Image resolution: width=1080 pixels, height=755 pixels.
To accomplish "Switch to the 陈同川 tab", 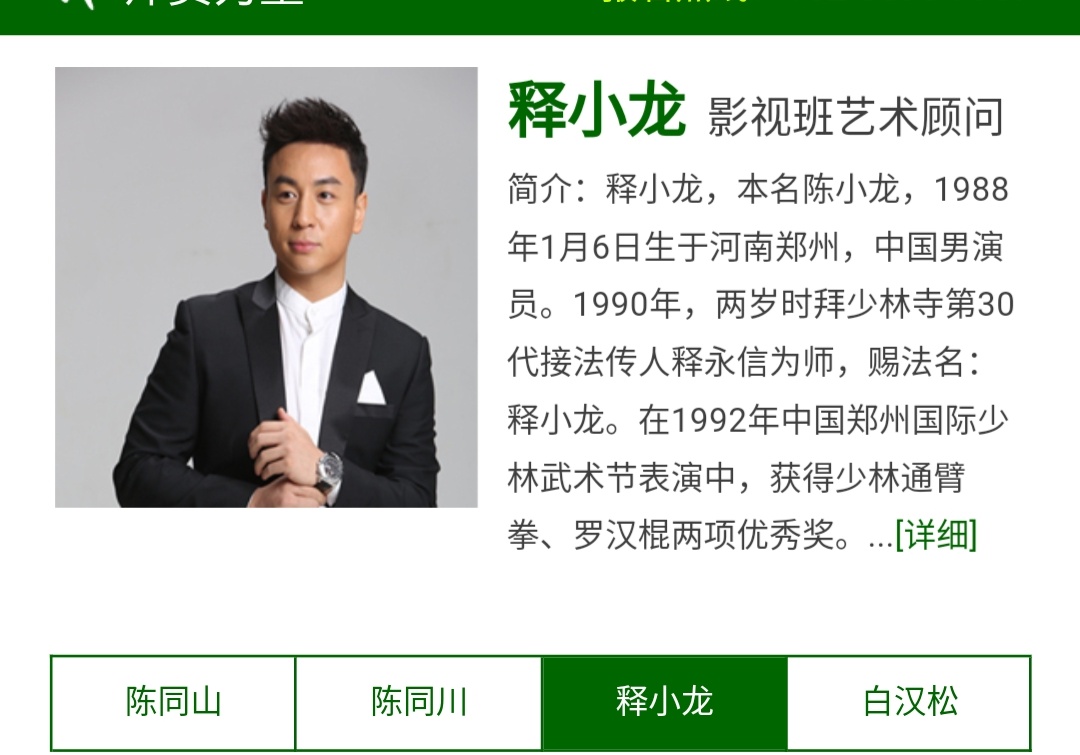I will click(x=419, y=703).
